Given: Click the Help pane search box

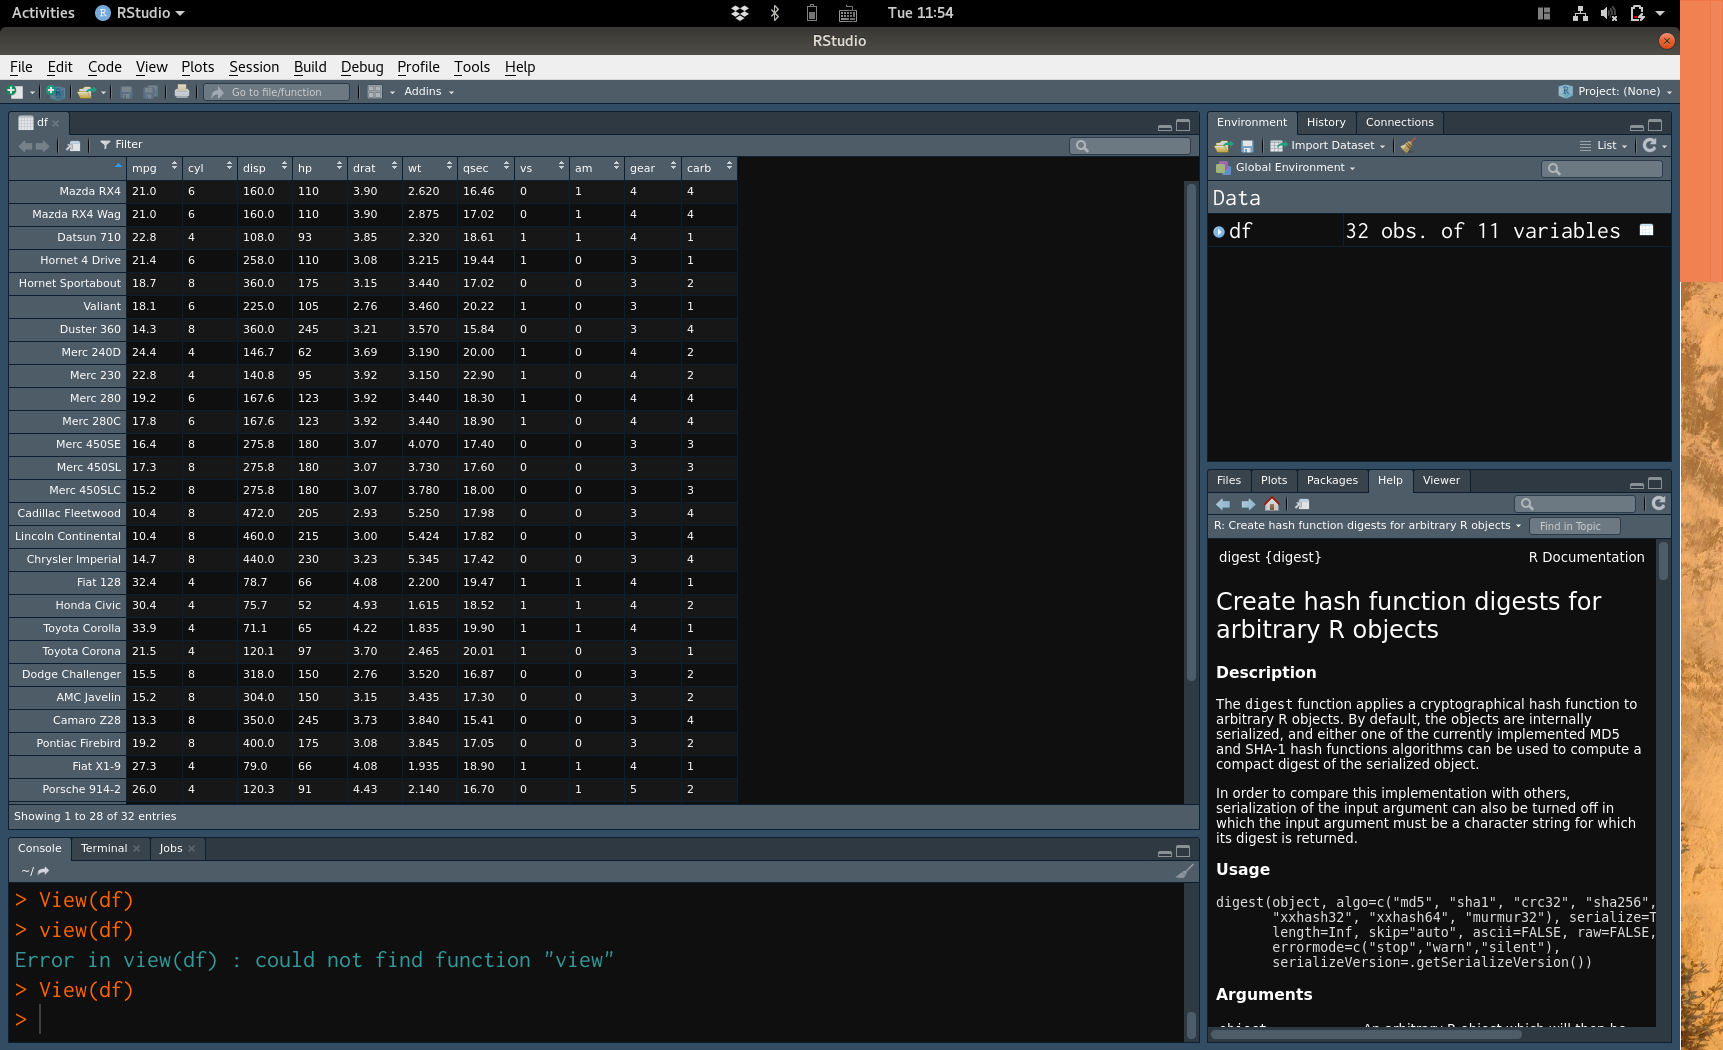Looking at the screenshot, I should point(1575,504).
